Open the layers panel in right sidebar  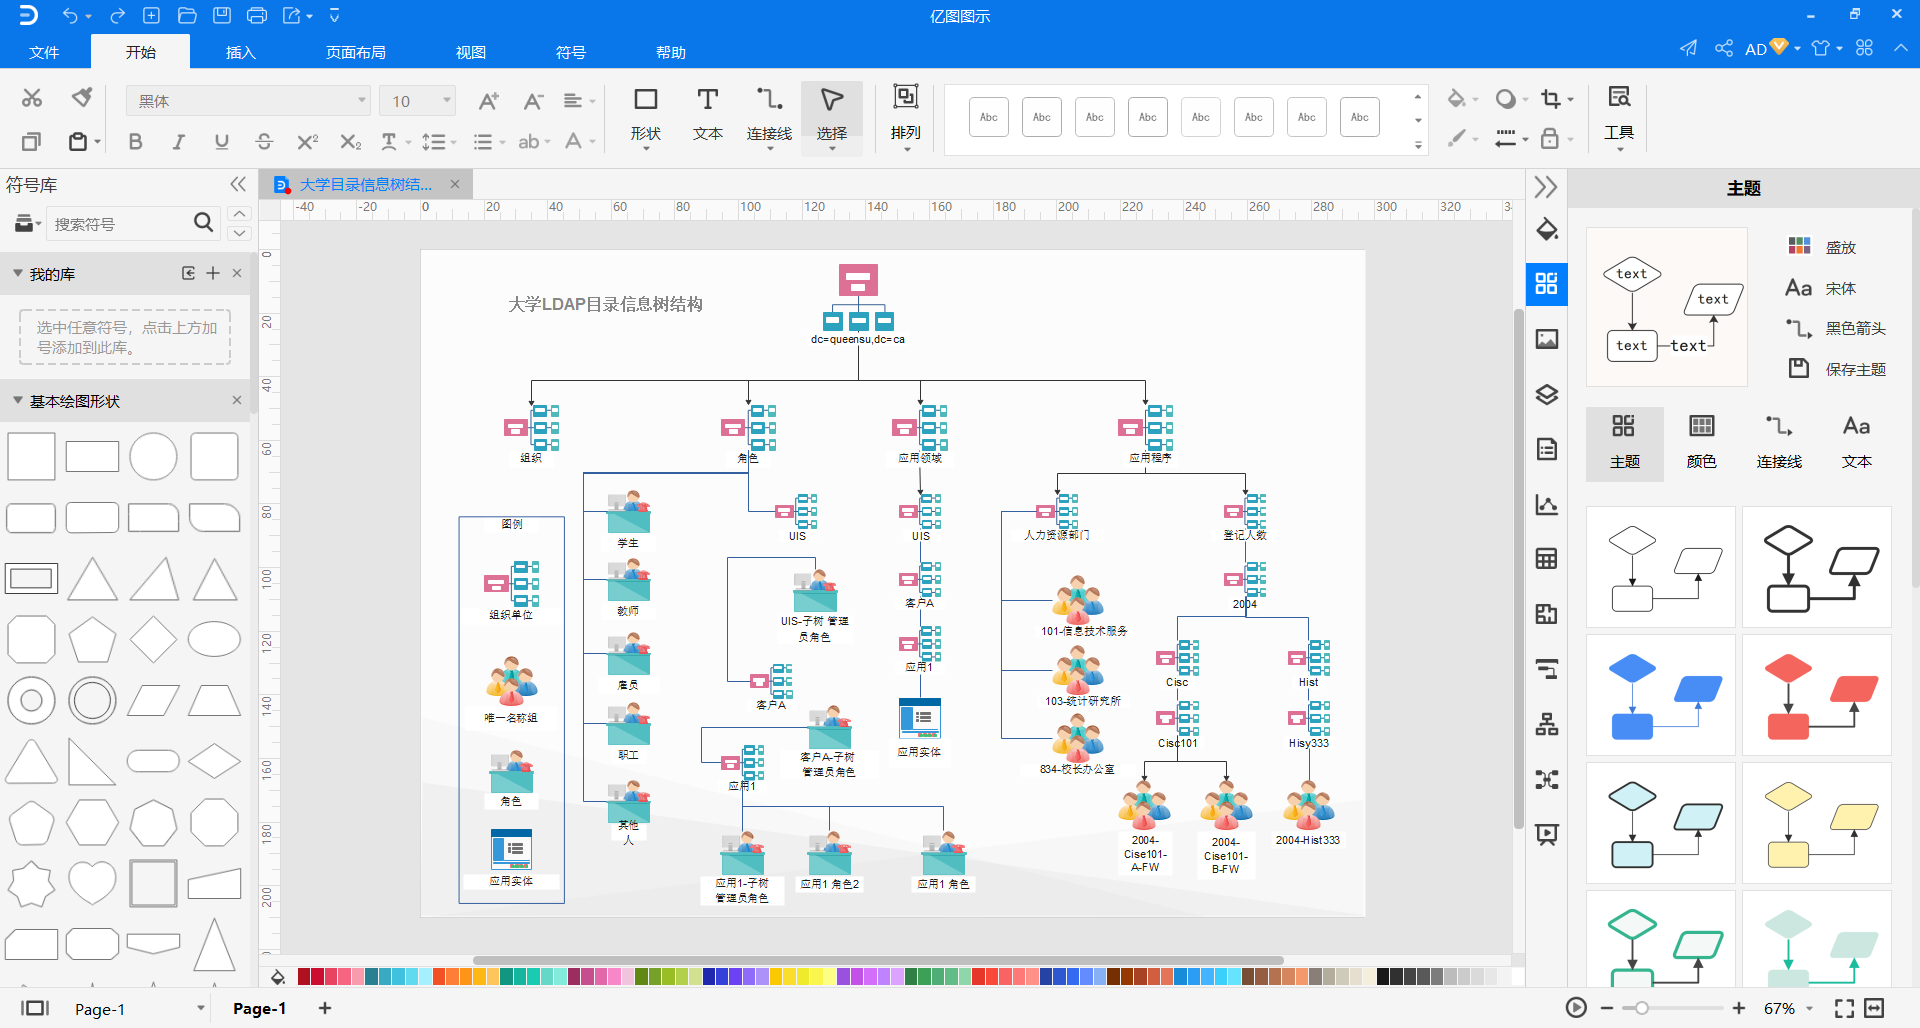click(x=1546, y=394)
